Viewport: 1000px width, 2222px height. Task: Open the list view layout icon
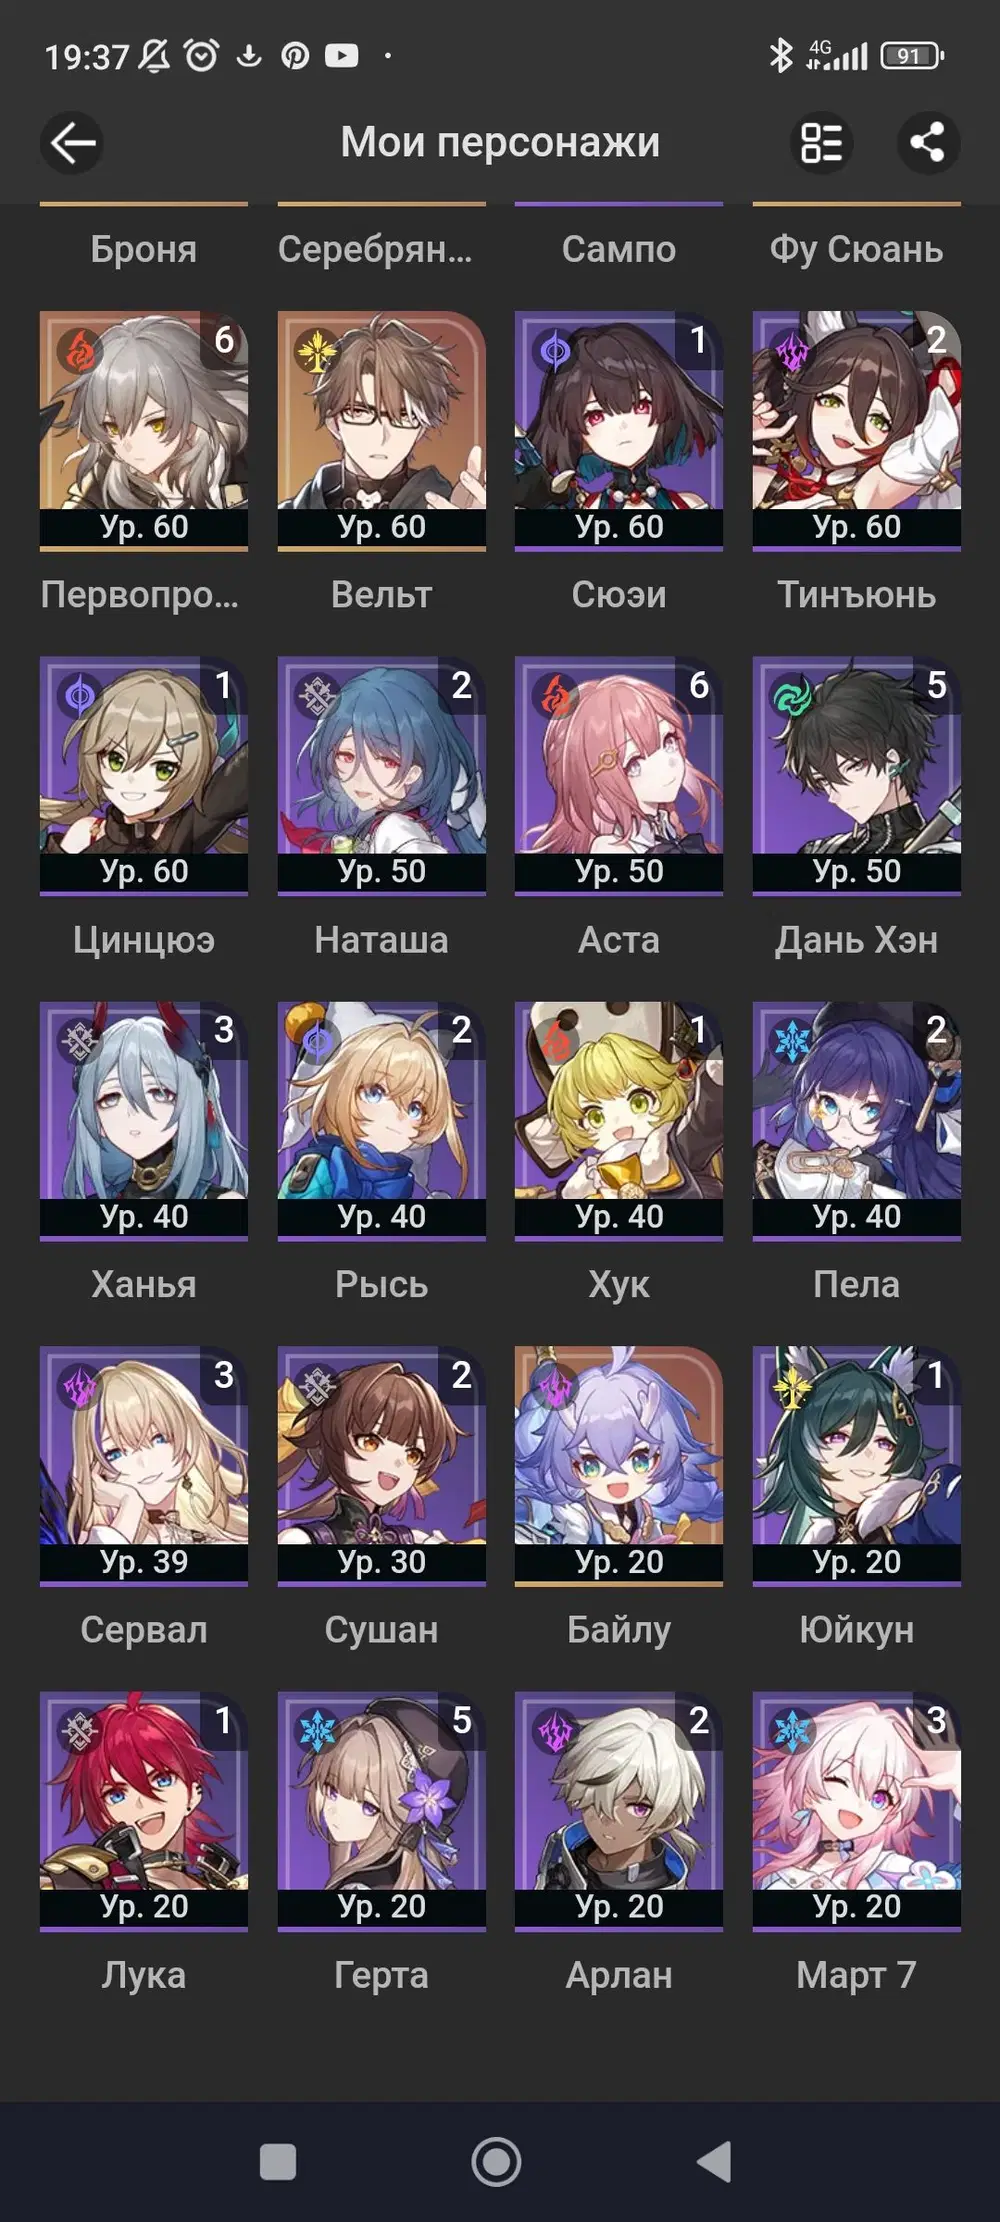click(822, 142)
